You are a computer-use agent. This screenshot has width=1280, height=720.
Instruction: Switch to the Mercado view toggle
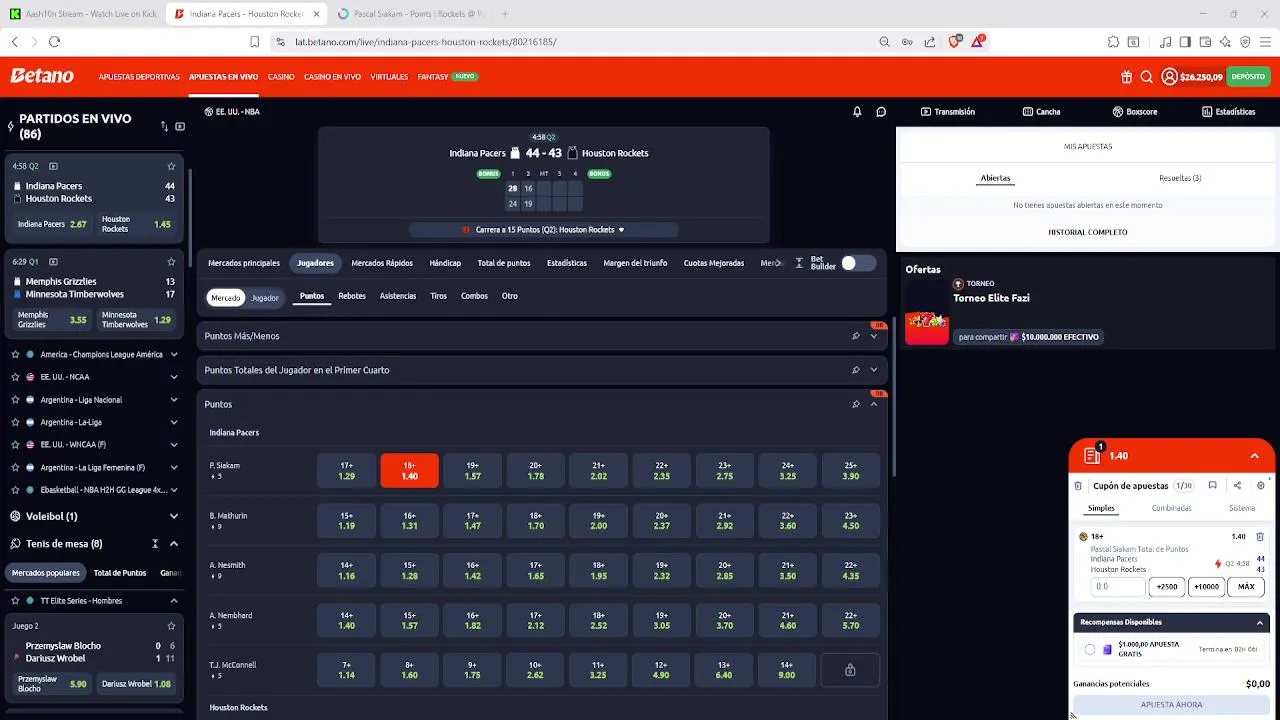tap(226, 298)
